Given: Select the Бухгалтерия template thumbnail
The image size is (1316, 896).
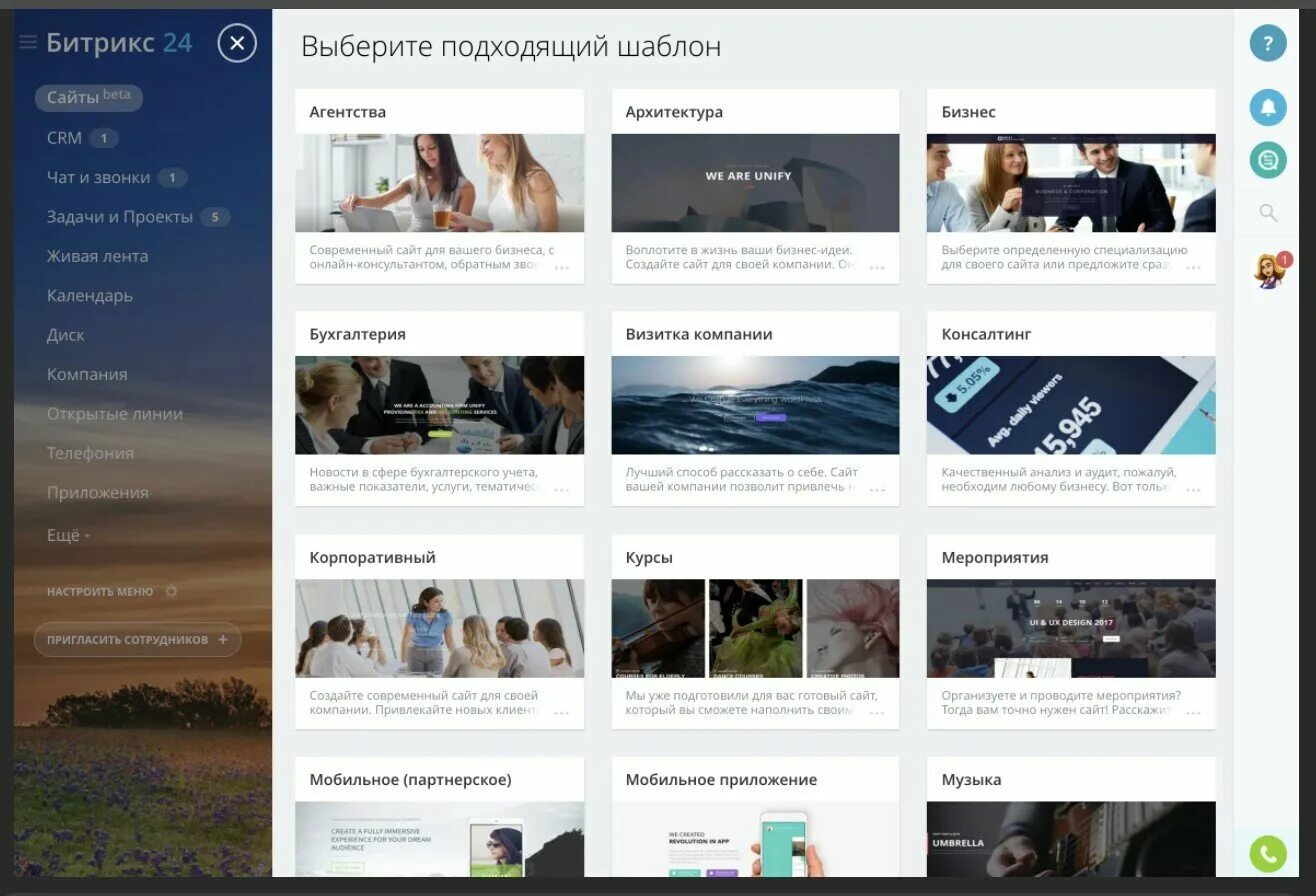Looking at the screenshot, I should click(439, 405).
